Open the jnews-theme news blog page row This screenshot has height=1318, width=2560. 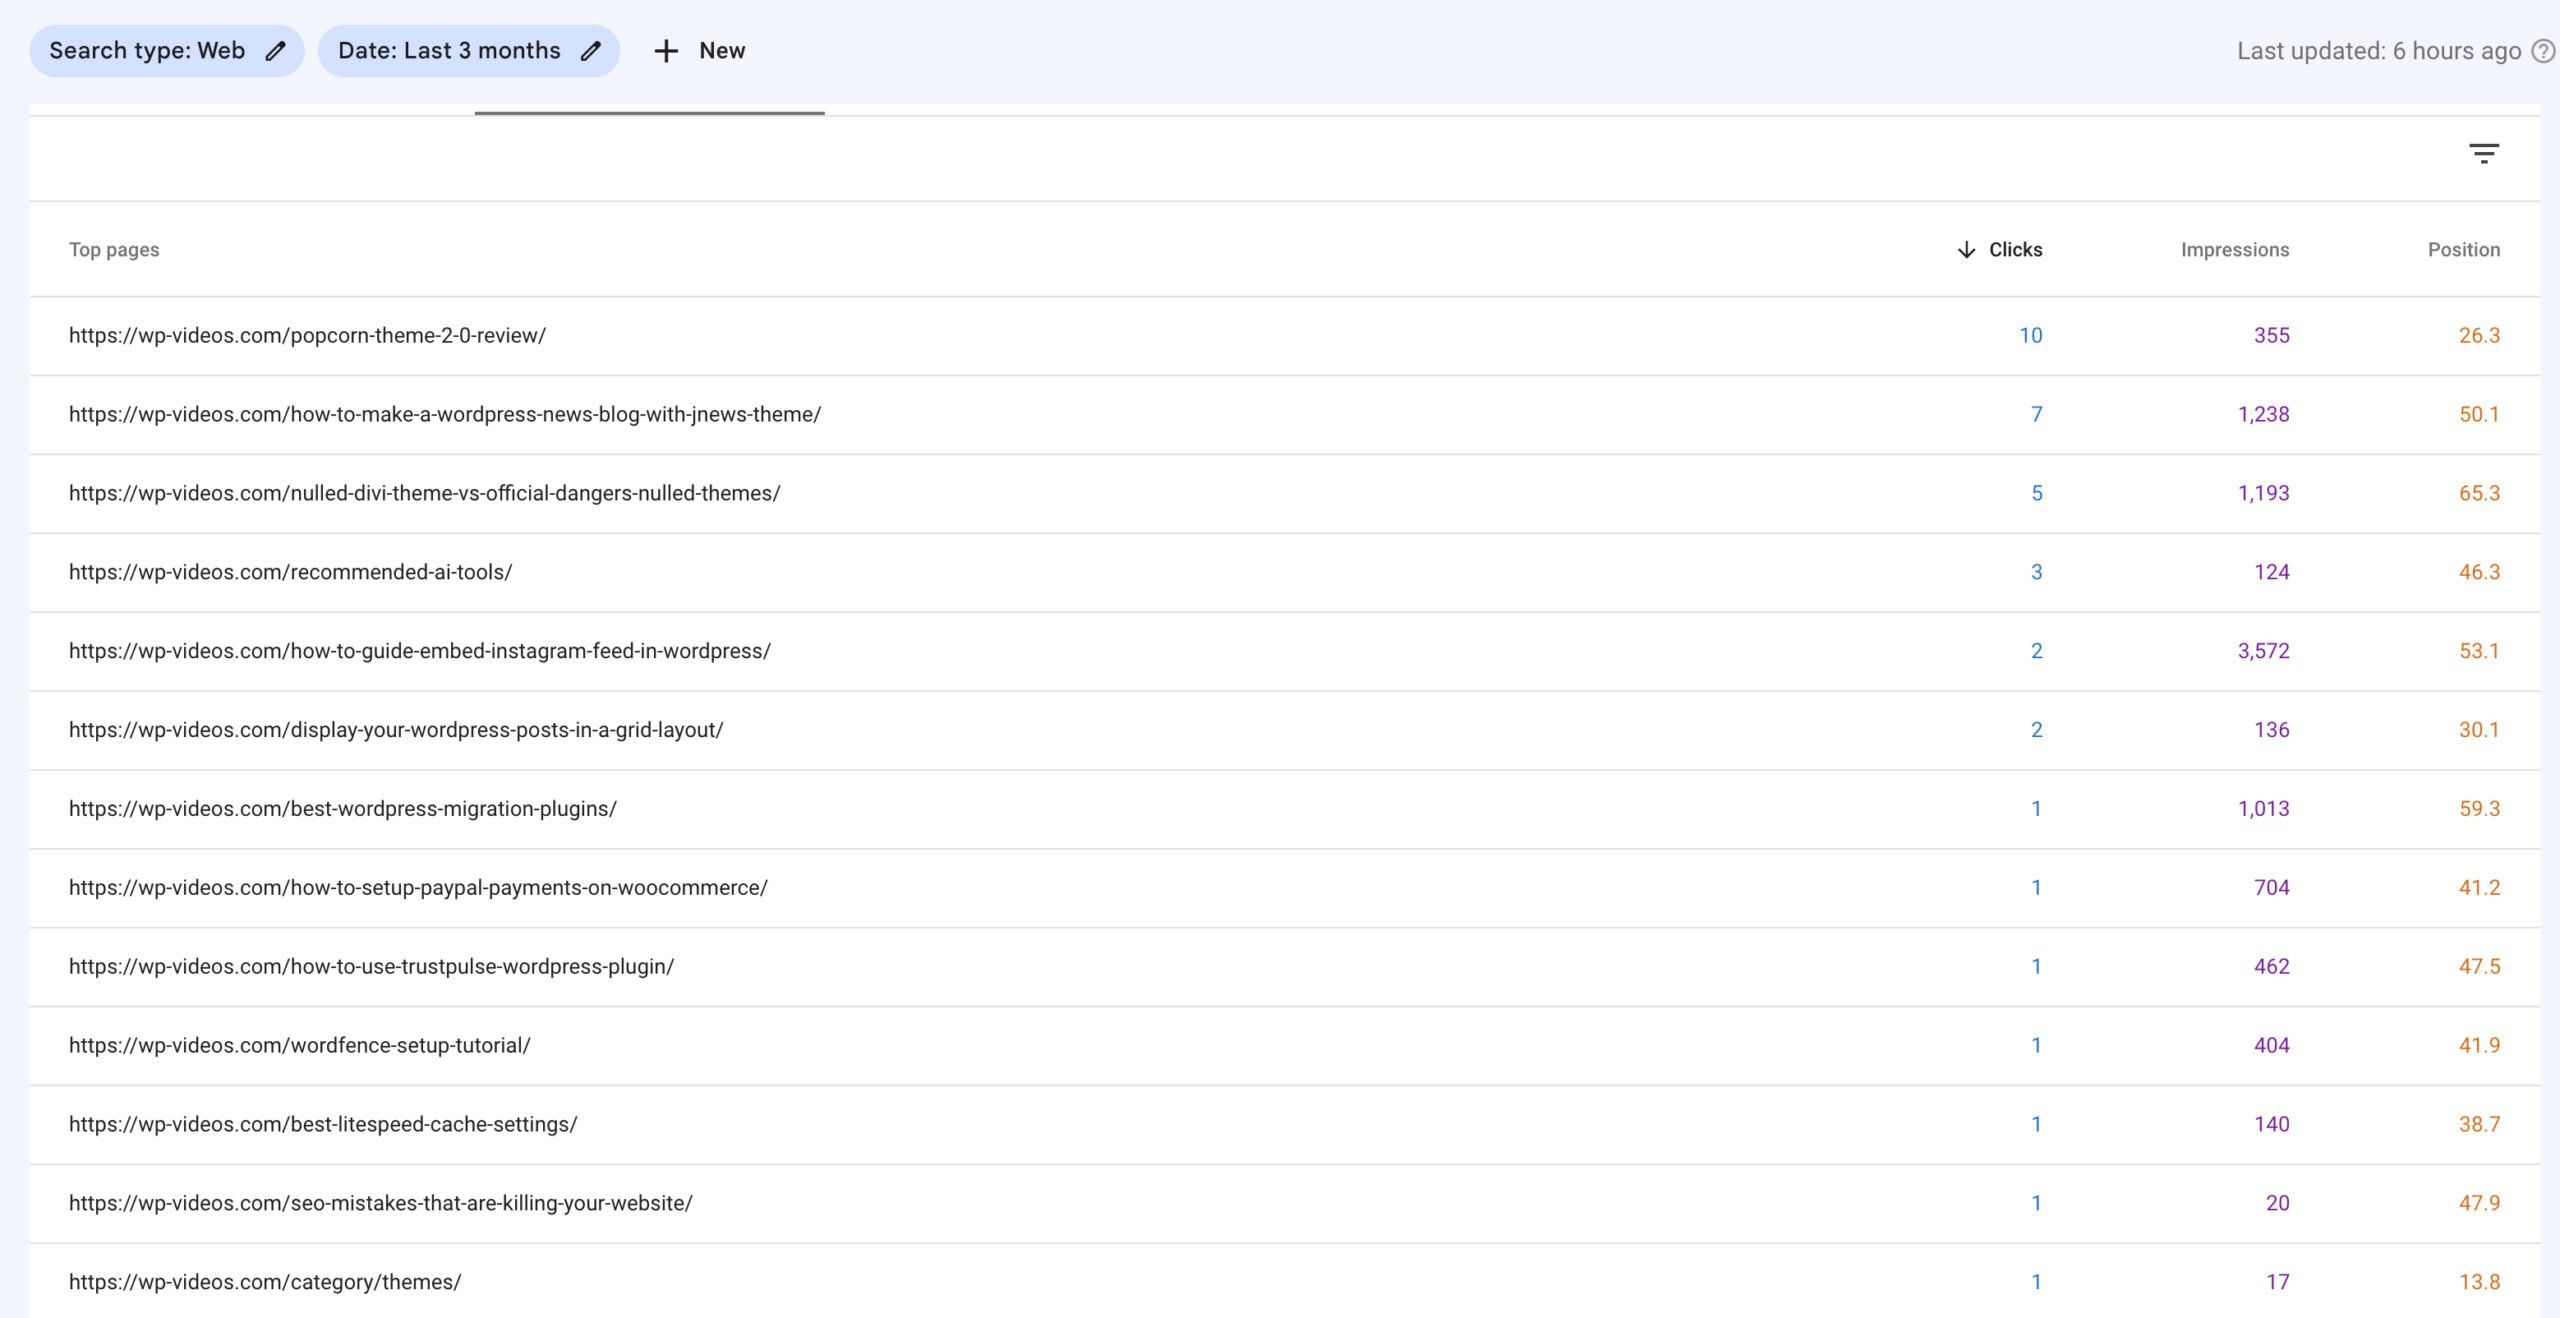pyautogui.click(x=445, y=415)
